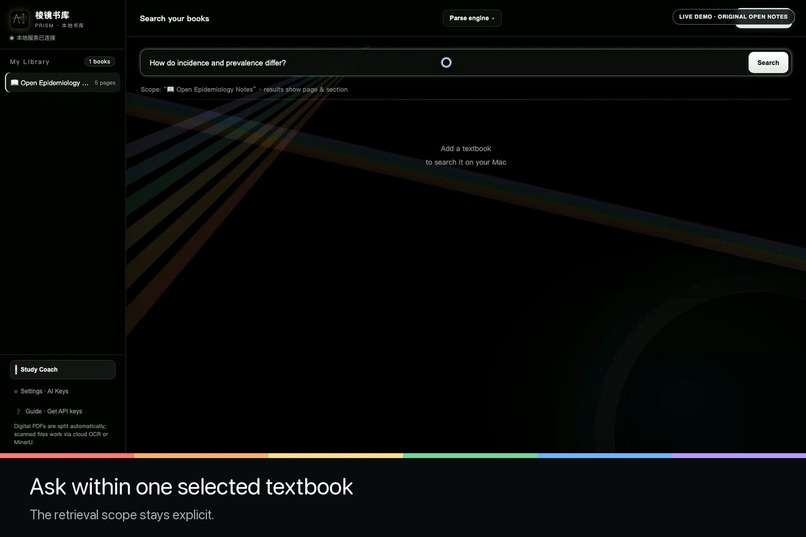
Task: Open the Parse engine dropdown
Action: (x=472, y=18)
